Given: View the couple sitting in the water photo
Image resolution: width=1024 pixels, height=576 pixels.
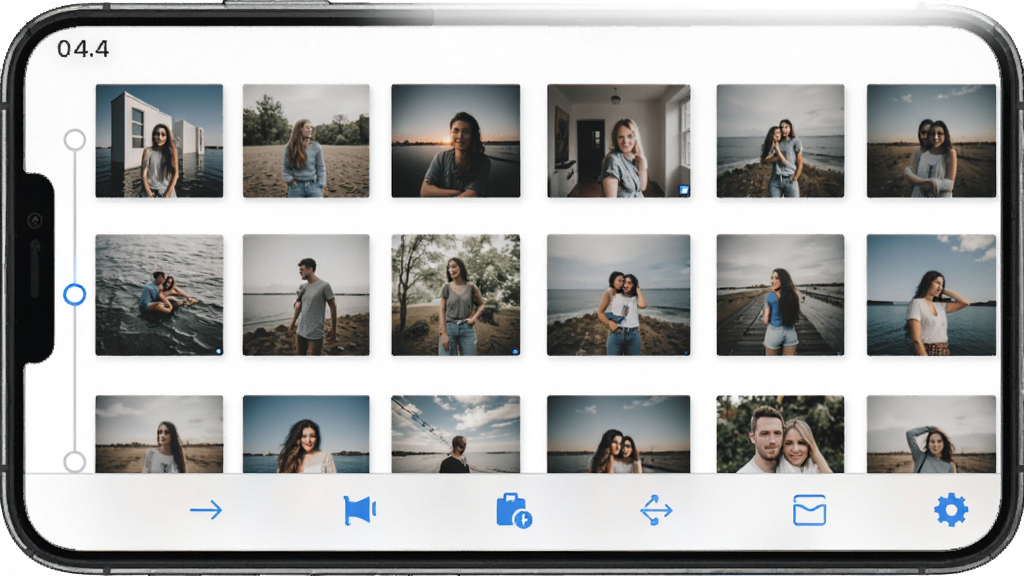Looking at the screenshot, I should pos(159,295).
